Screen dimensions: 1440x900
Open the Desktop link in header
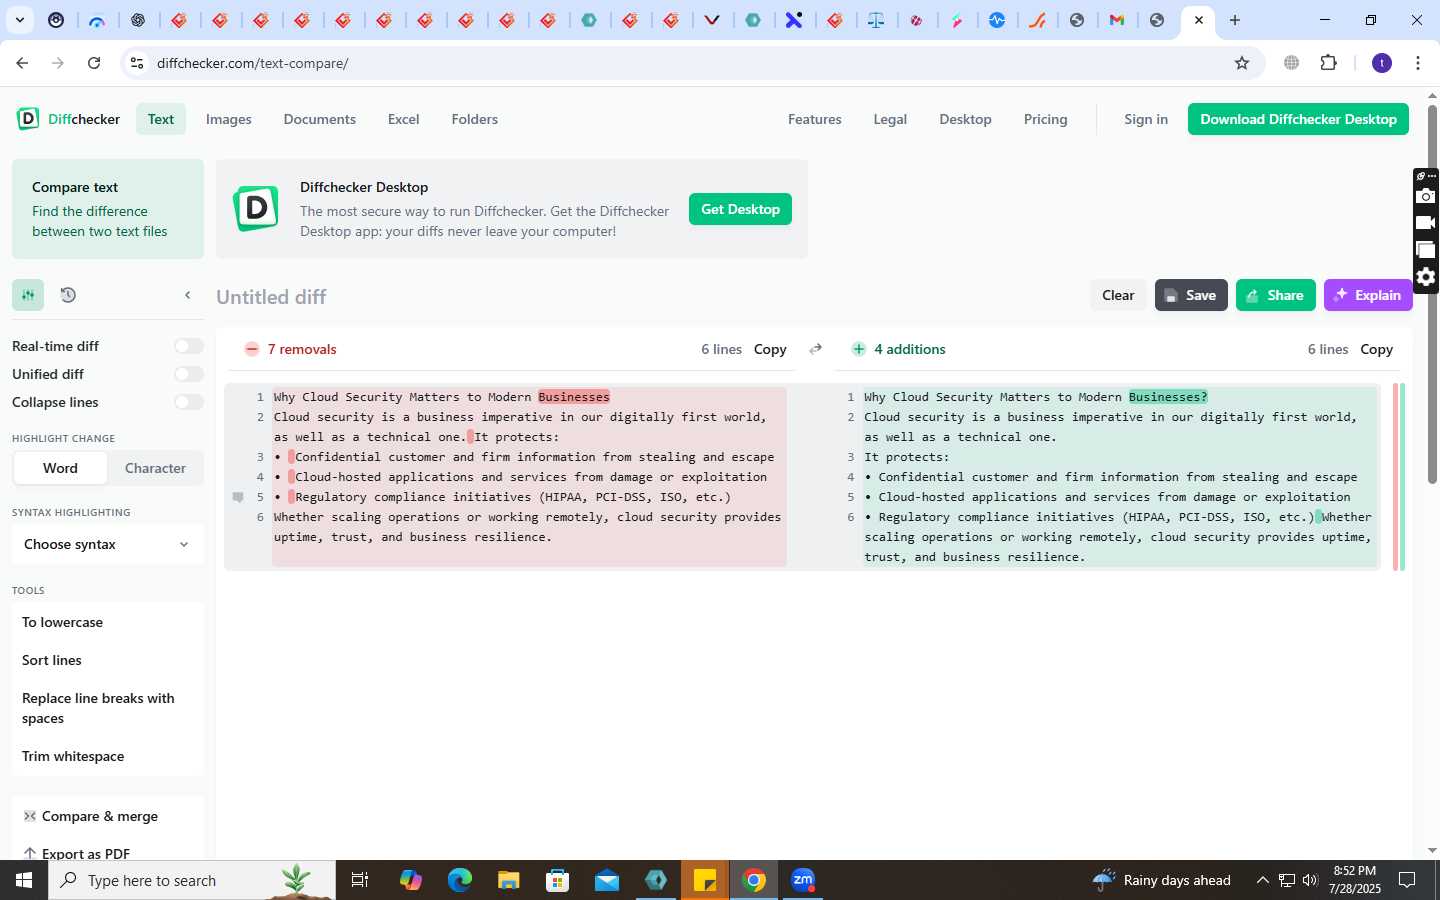pyautogui.click(x=965, y=119)
